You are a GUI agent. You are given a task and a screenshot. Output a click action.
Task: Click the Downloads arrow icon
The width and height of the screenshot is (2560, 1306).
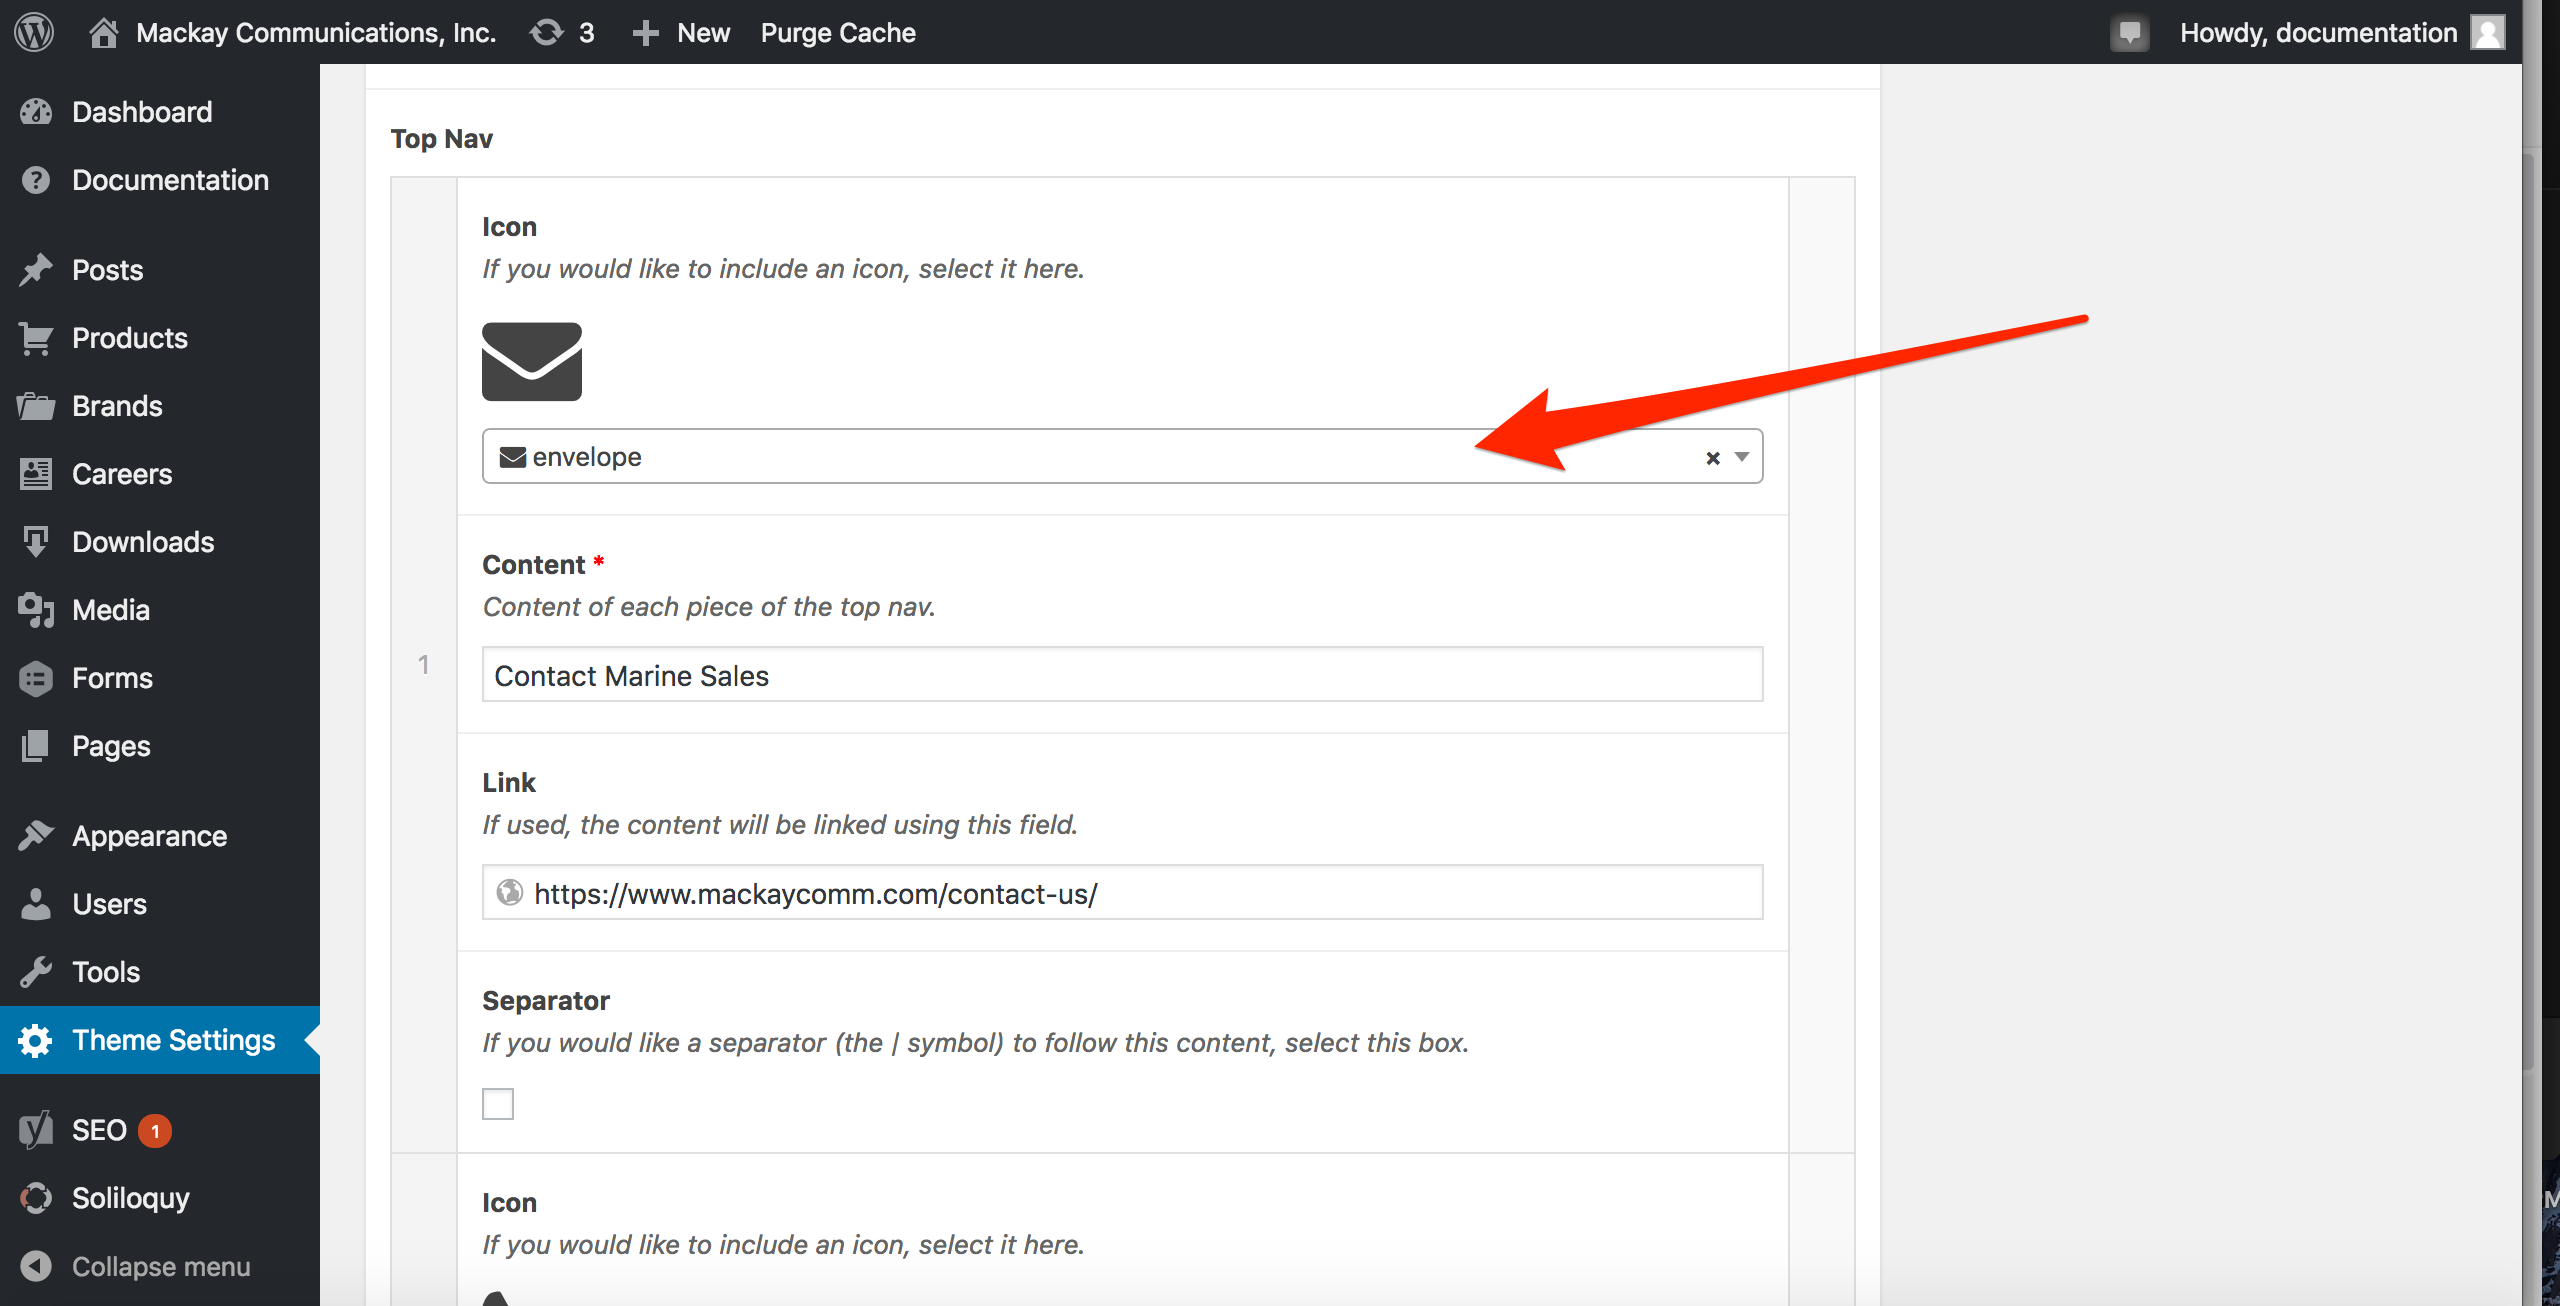click(36, 542)
